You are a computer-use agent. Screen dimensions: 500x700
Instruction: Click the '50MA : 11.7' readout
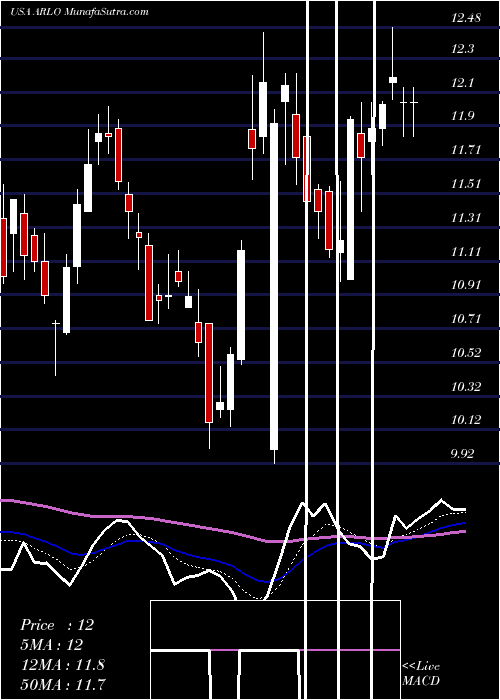(x=62, y=684)
